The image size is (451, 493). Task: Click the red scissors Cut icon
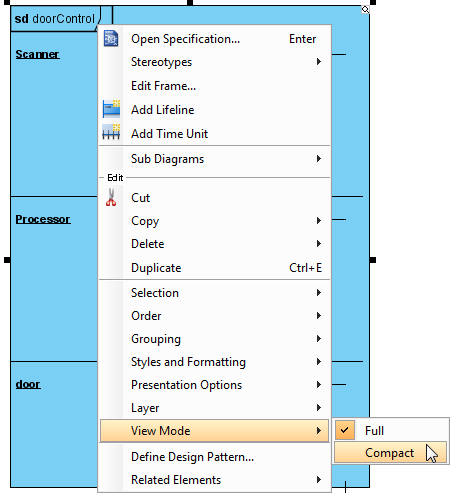[x=111, y=197]
